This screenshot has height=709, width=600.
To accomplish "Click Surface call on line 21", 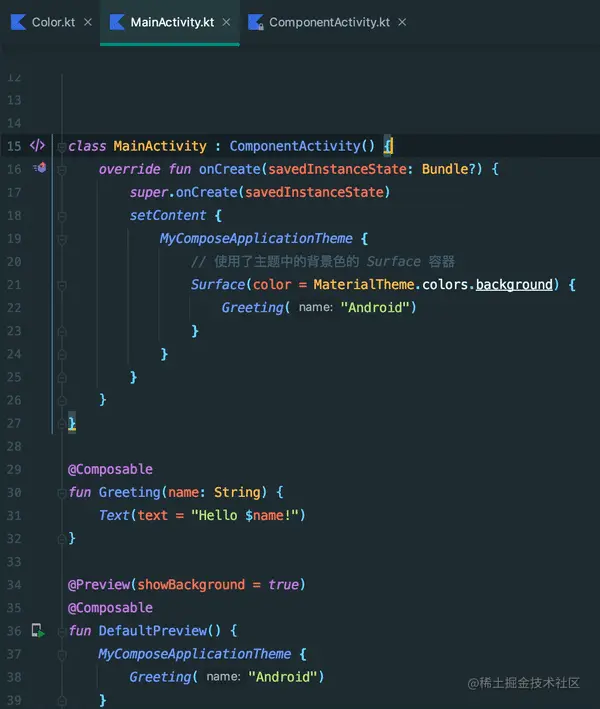I will 218,284.
